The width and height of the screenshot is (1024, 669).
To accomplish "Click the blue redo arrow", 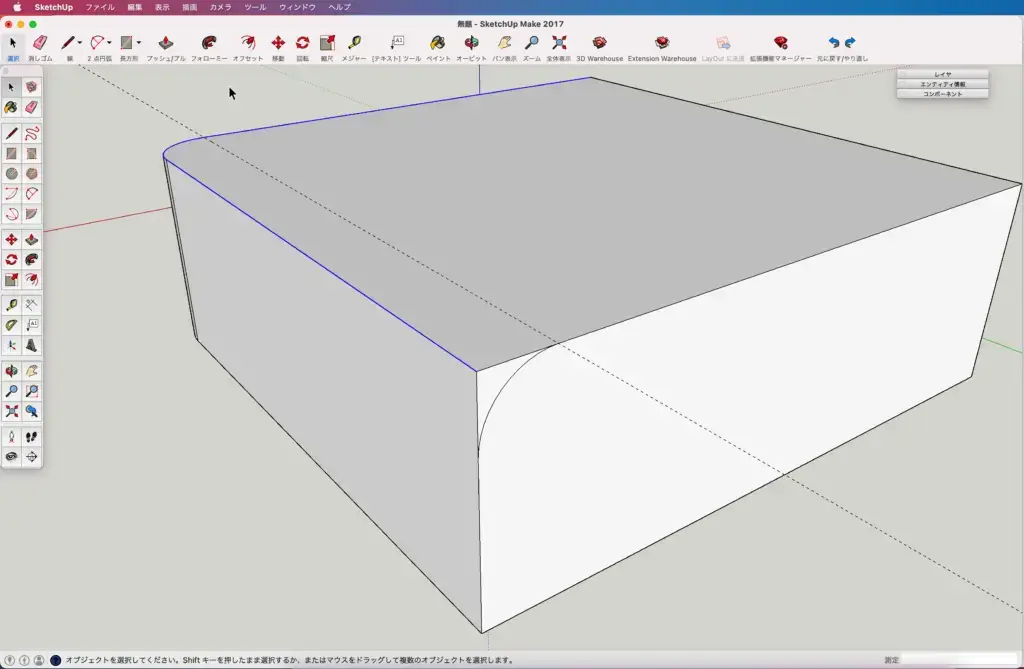I will coord(850,42).
